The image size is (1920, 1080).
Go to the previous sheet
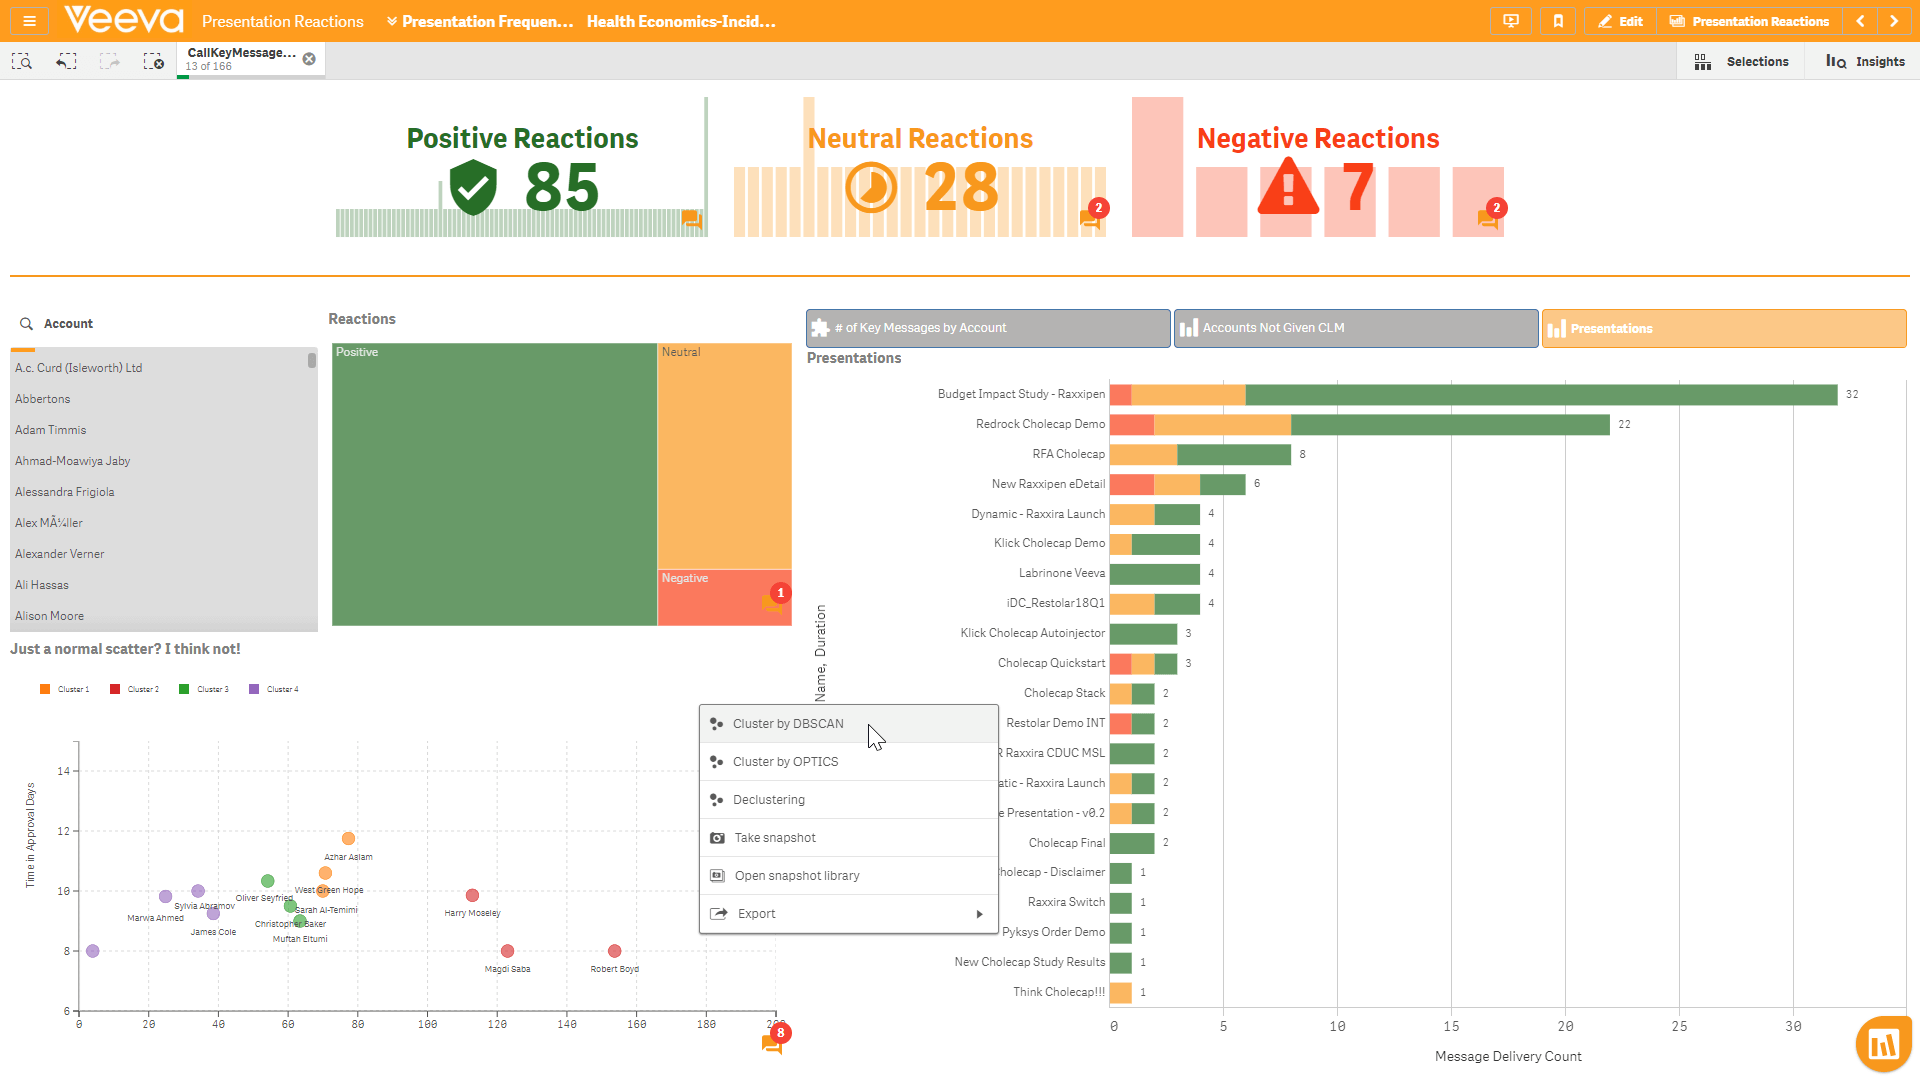coord(1860,21)
